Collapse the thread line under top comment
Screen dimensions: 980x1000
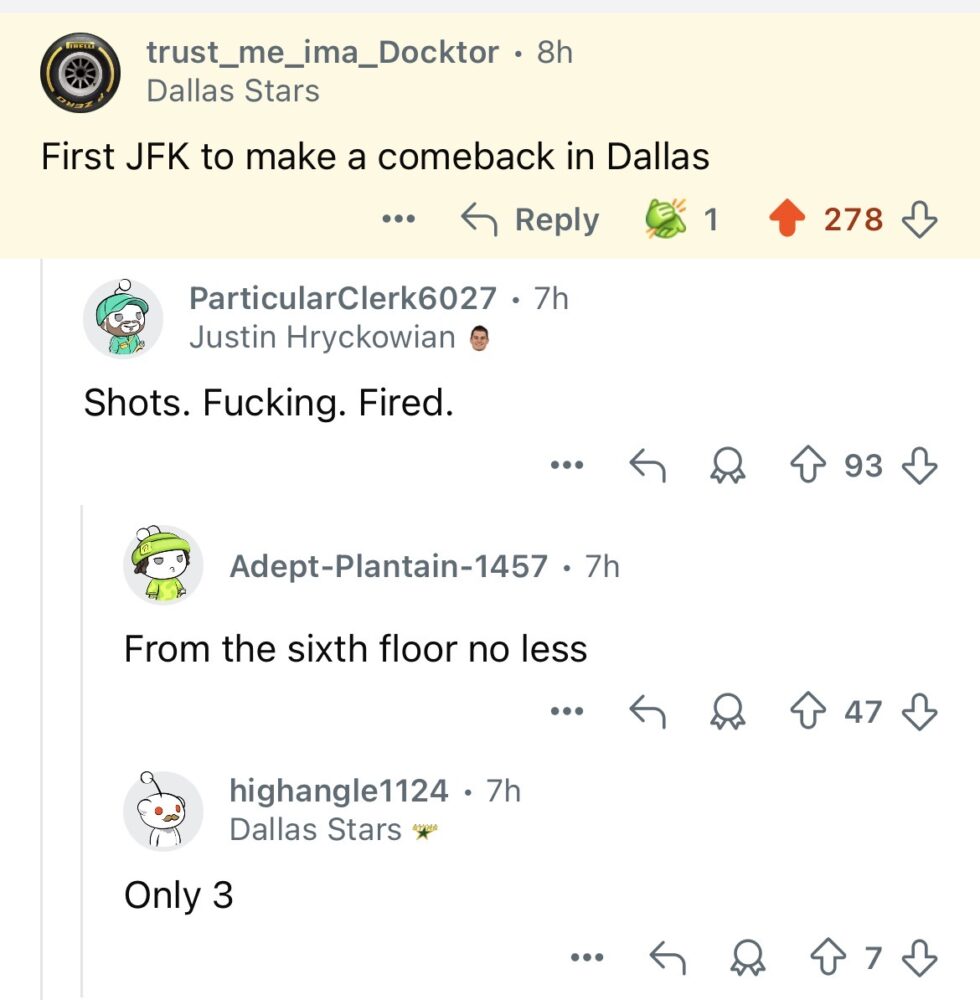pyautogui.click(x=42, y=628)
